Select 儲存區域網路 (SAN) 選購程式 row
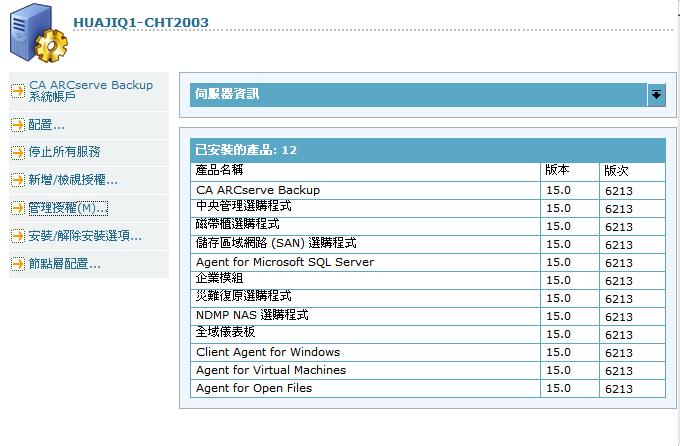680x446 pixels. tap(428, 245)
